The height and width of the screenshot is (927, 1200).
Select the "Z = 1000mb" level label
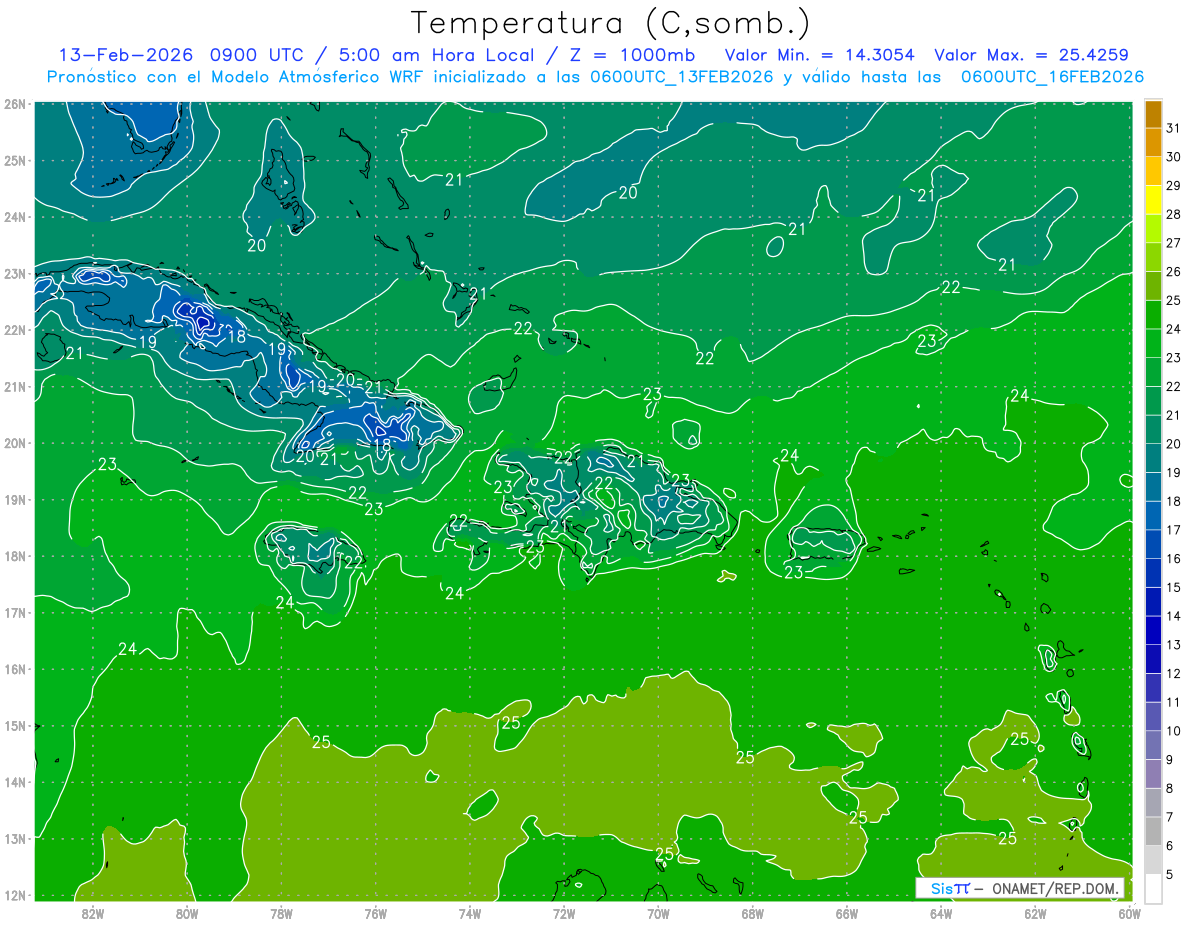(633, 55)
